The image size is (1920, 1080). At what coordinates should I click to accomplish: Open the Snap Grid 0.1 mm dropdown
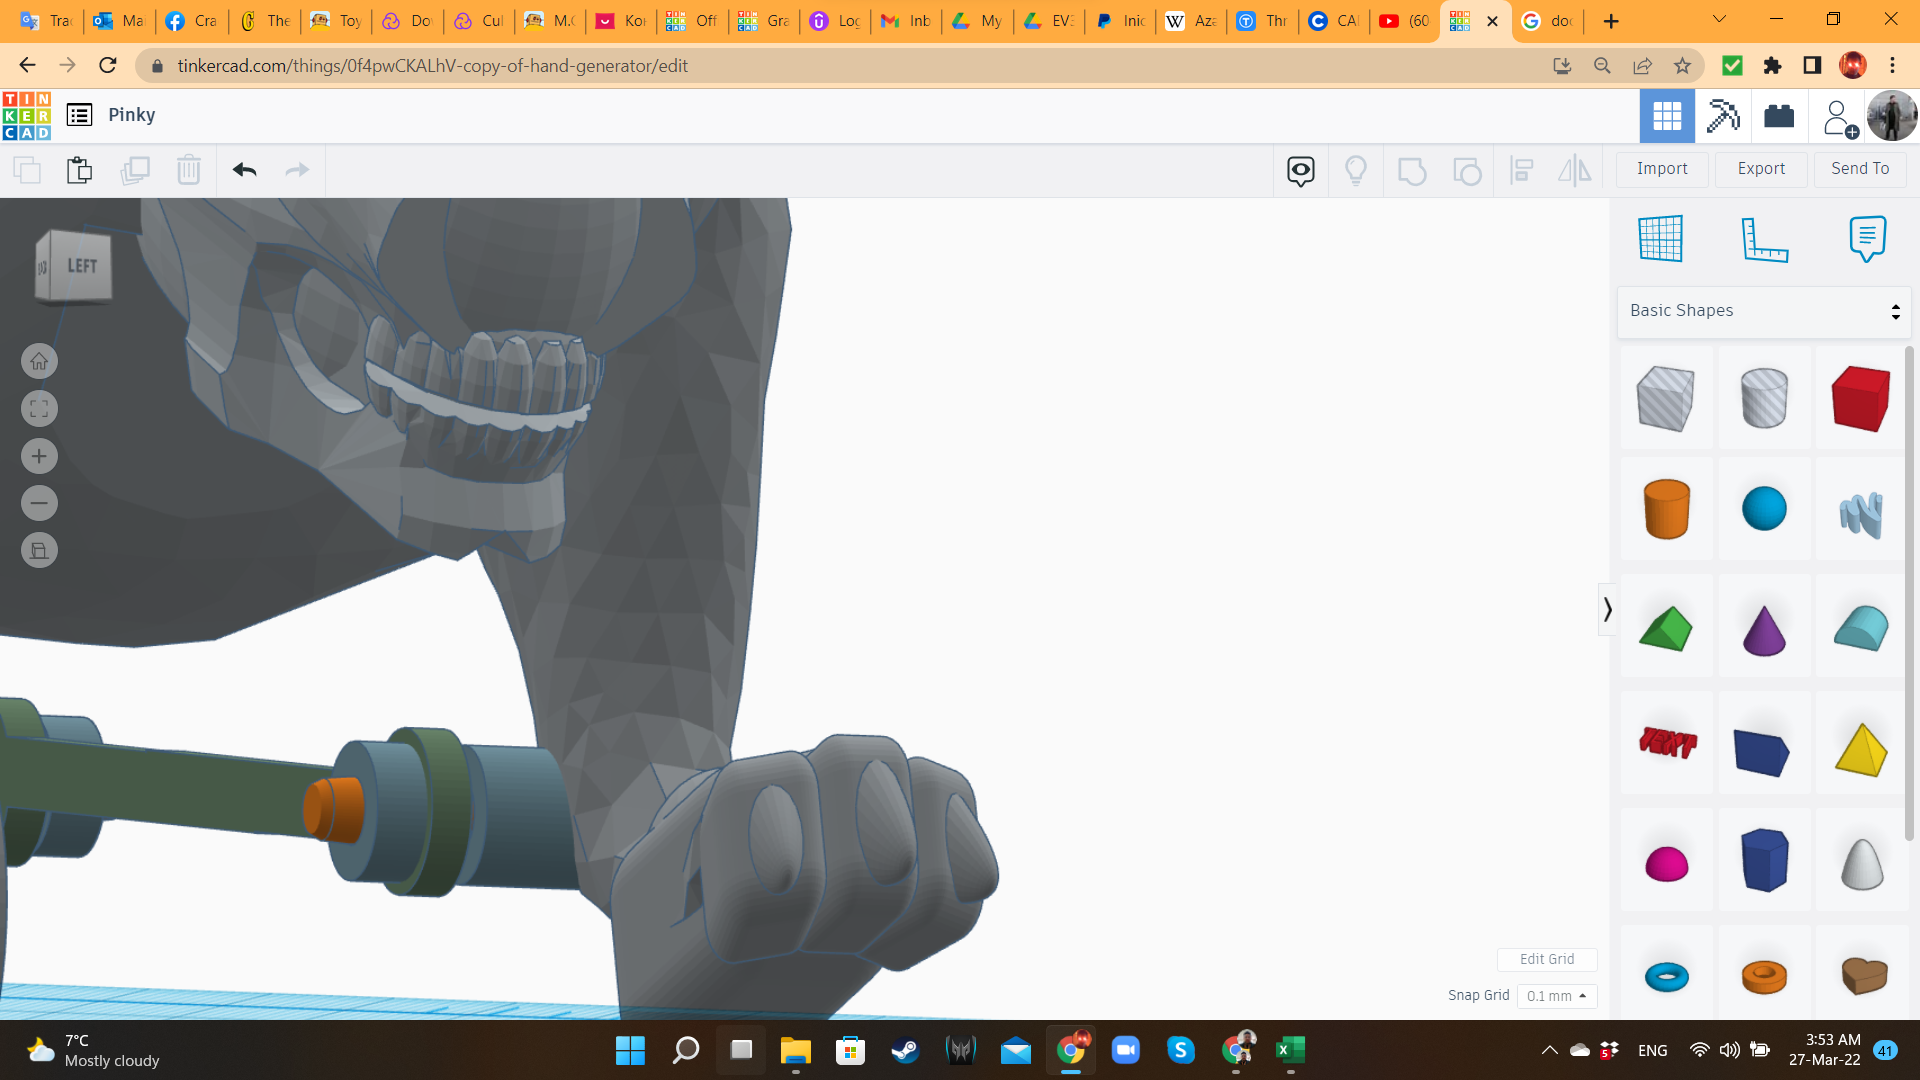pyautogui.click(x=1557, y=996)
